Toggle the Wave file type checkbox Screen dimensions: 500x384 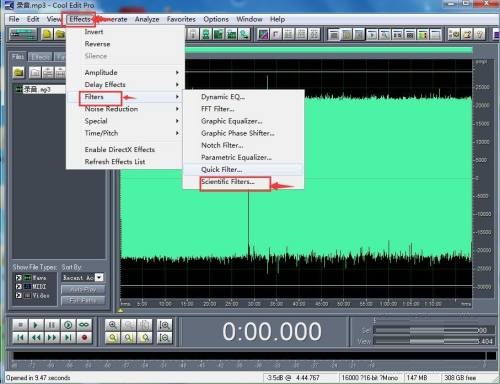tap(19, 278)
